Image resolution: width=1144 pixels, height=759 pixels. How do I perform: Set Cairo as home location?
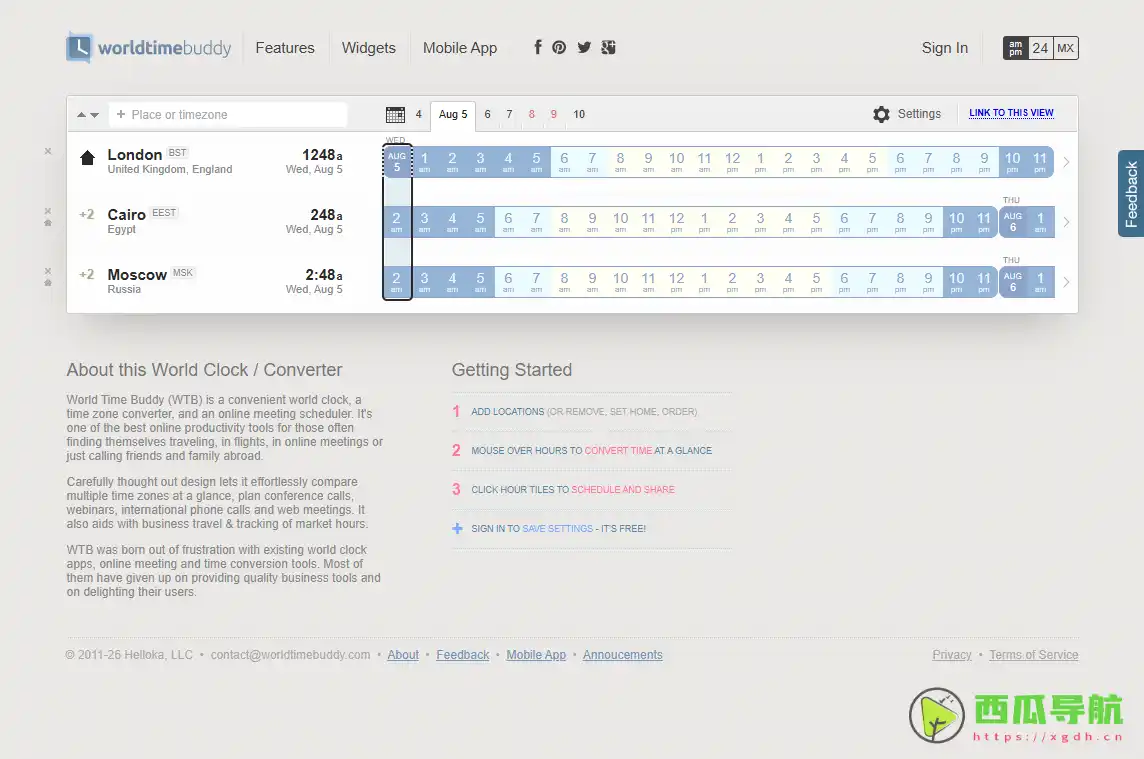click(48, 223)
